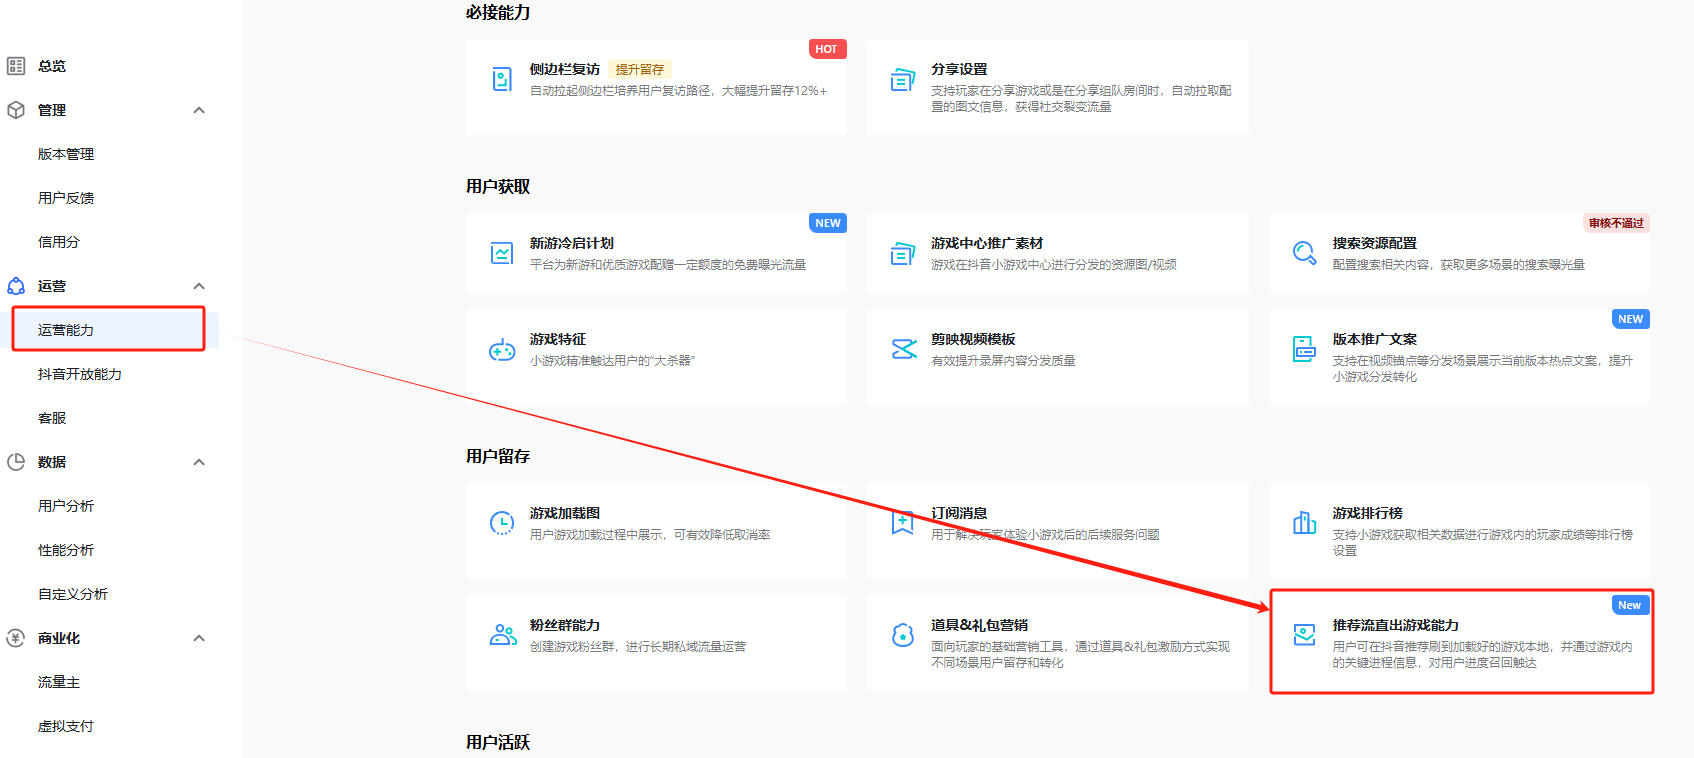1694x758 pixels.
Task: Click NEW badge on 版本推广文案 card
Action: point(1631,319)
